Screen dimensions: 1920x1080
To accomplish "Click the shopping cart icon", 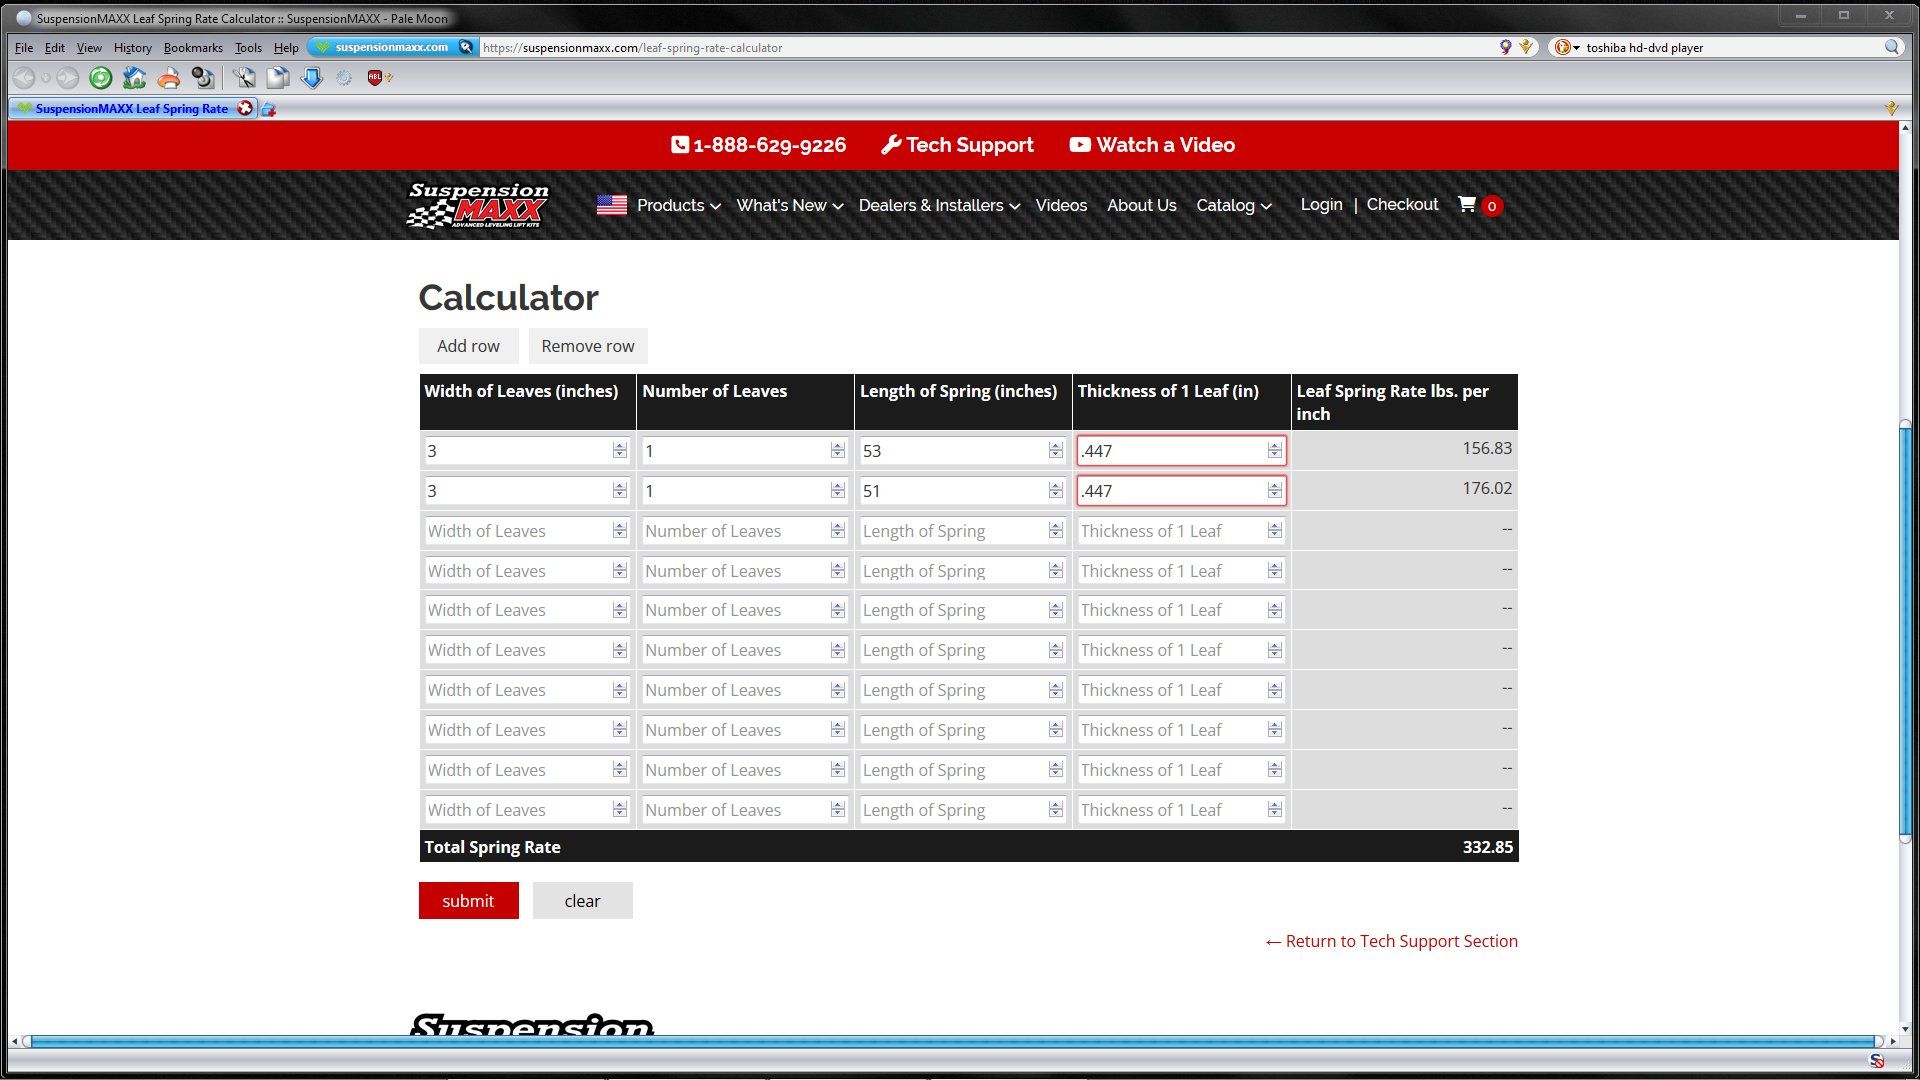I will tap(1467, 205).
